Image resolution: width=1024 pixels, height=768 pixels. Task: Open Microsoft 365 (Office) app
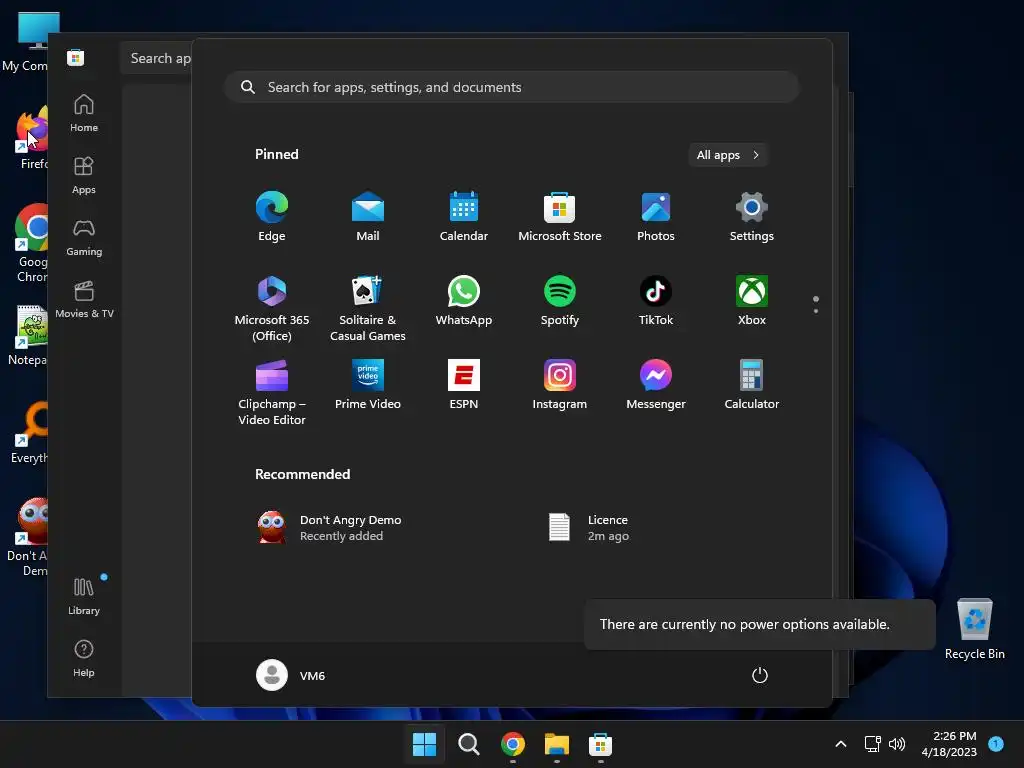point(272,308)
